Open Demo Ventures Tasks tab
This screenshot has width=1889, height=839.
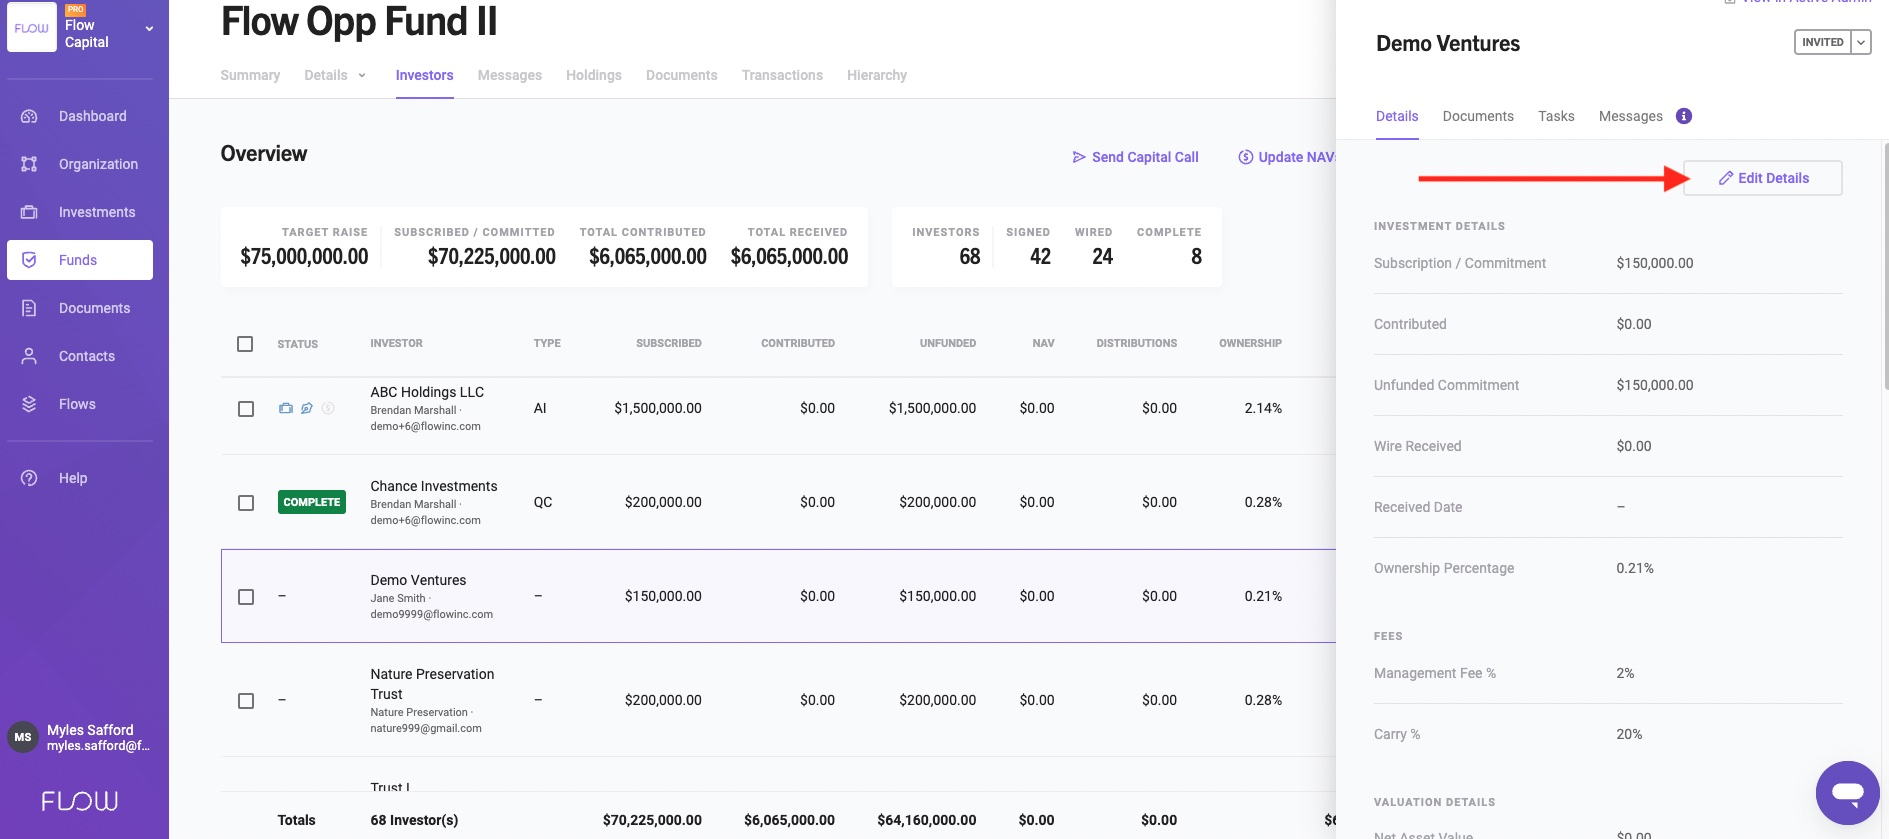[x=1556, y=116]
